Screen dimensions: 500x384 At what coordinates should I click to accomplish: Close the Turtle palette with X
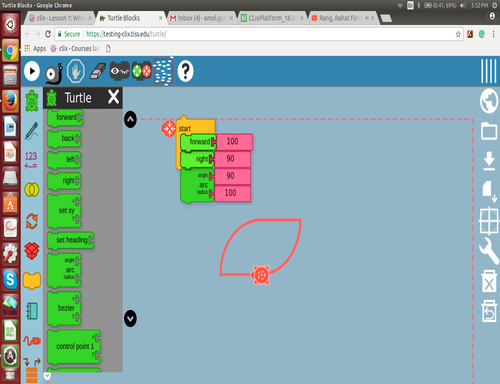(114, 97)
